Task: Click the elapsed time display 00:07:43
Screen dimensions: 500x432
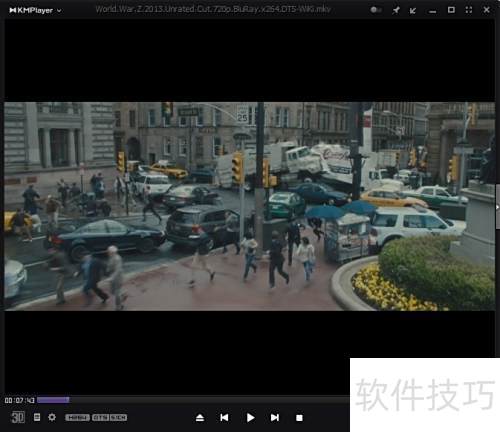Action: [x=20, y=400]
